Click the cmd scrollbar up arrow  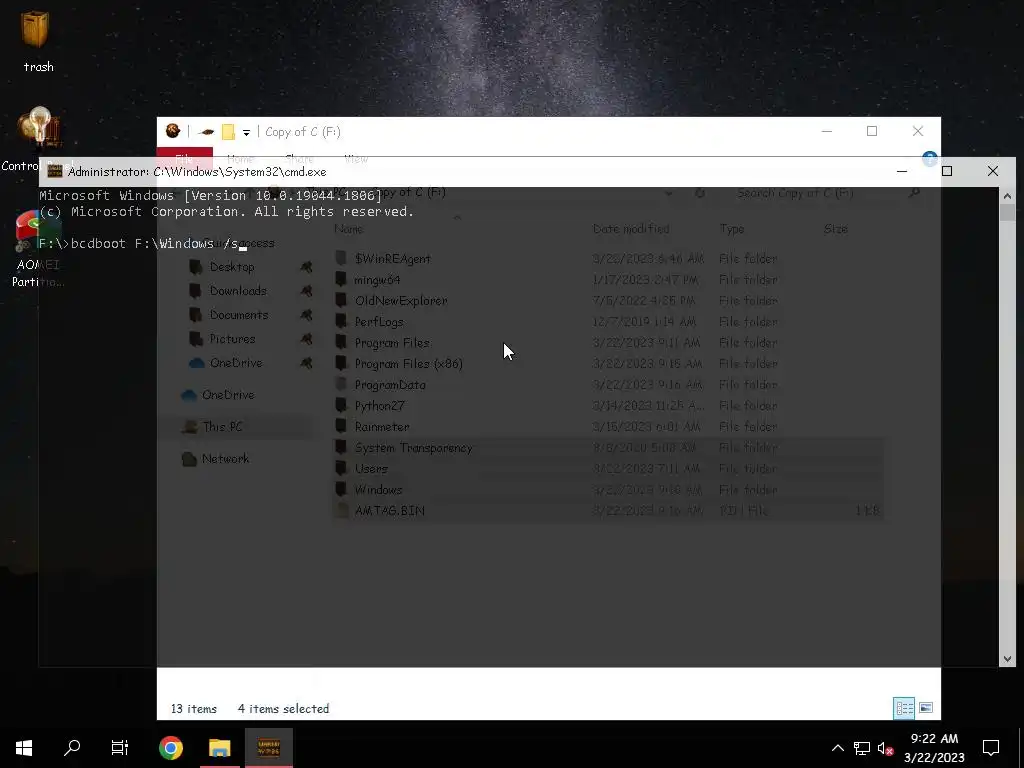1006,196
